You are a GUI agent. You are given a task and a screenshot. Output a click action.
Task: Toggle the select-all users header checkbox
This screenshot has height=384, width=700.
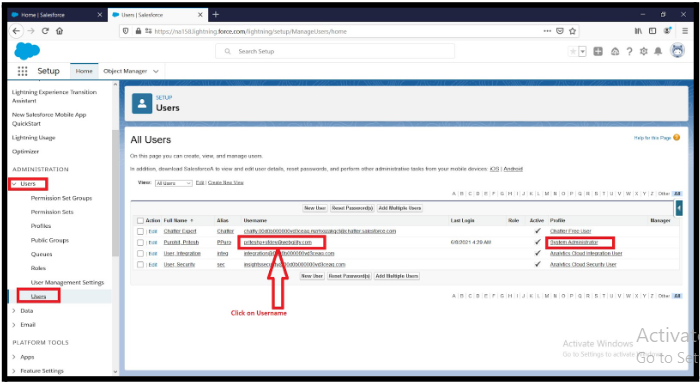pyautogui.click(x=140, y=221)
